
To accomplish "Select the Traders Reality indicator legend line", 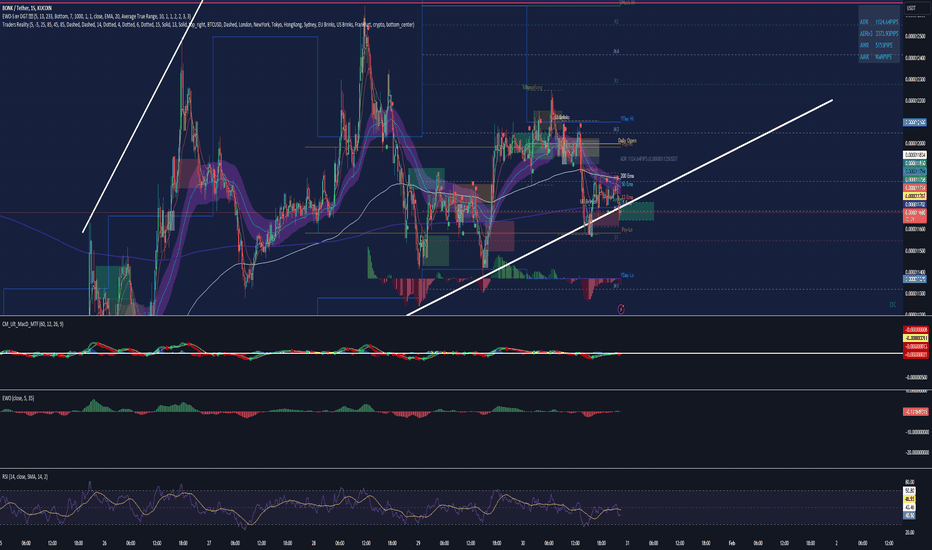I will click(x=208, y=24).
